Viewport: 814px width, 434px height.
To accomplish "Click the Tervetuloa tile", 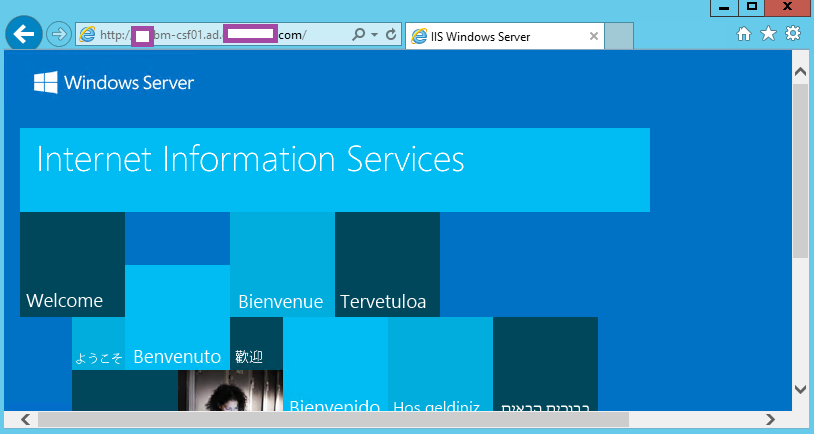I will (387, 264).
